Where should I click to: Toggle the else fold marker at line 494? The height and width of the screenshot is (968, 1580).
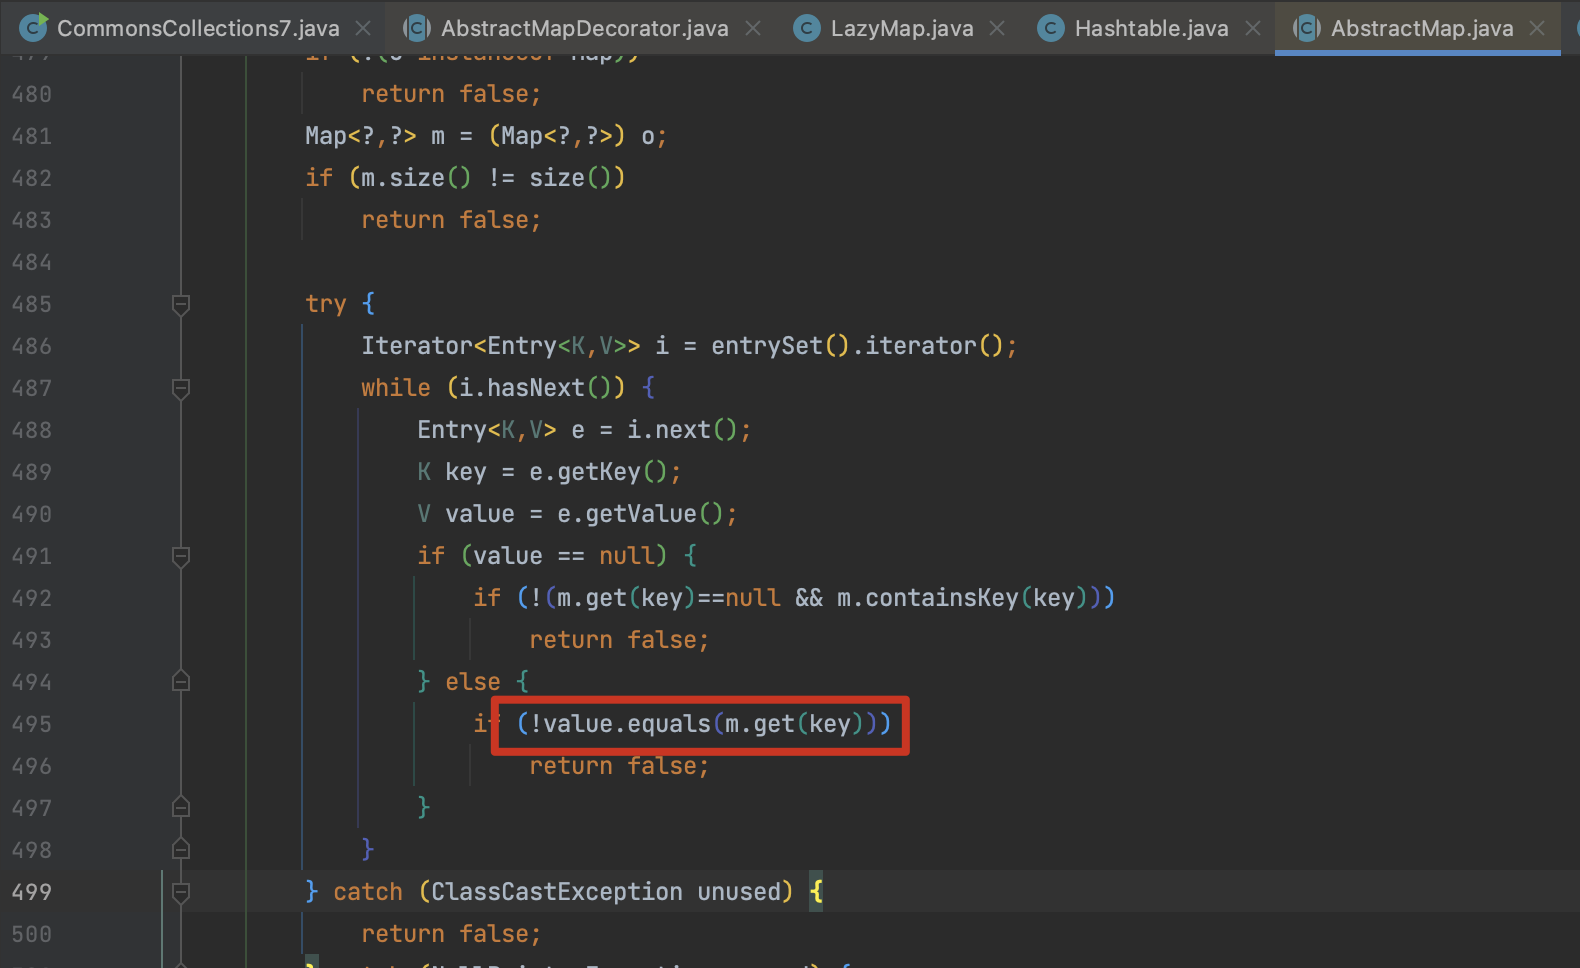pyautogui.click(x=181, y=682)
